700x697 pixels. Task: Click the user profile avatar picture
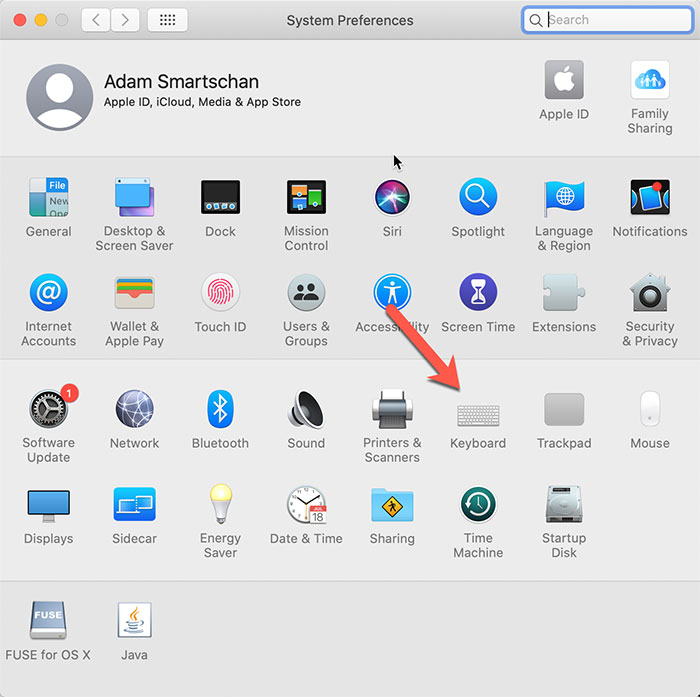[x=59, y=97]
